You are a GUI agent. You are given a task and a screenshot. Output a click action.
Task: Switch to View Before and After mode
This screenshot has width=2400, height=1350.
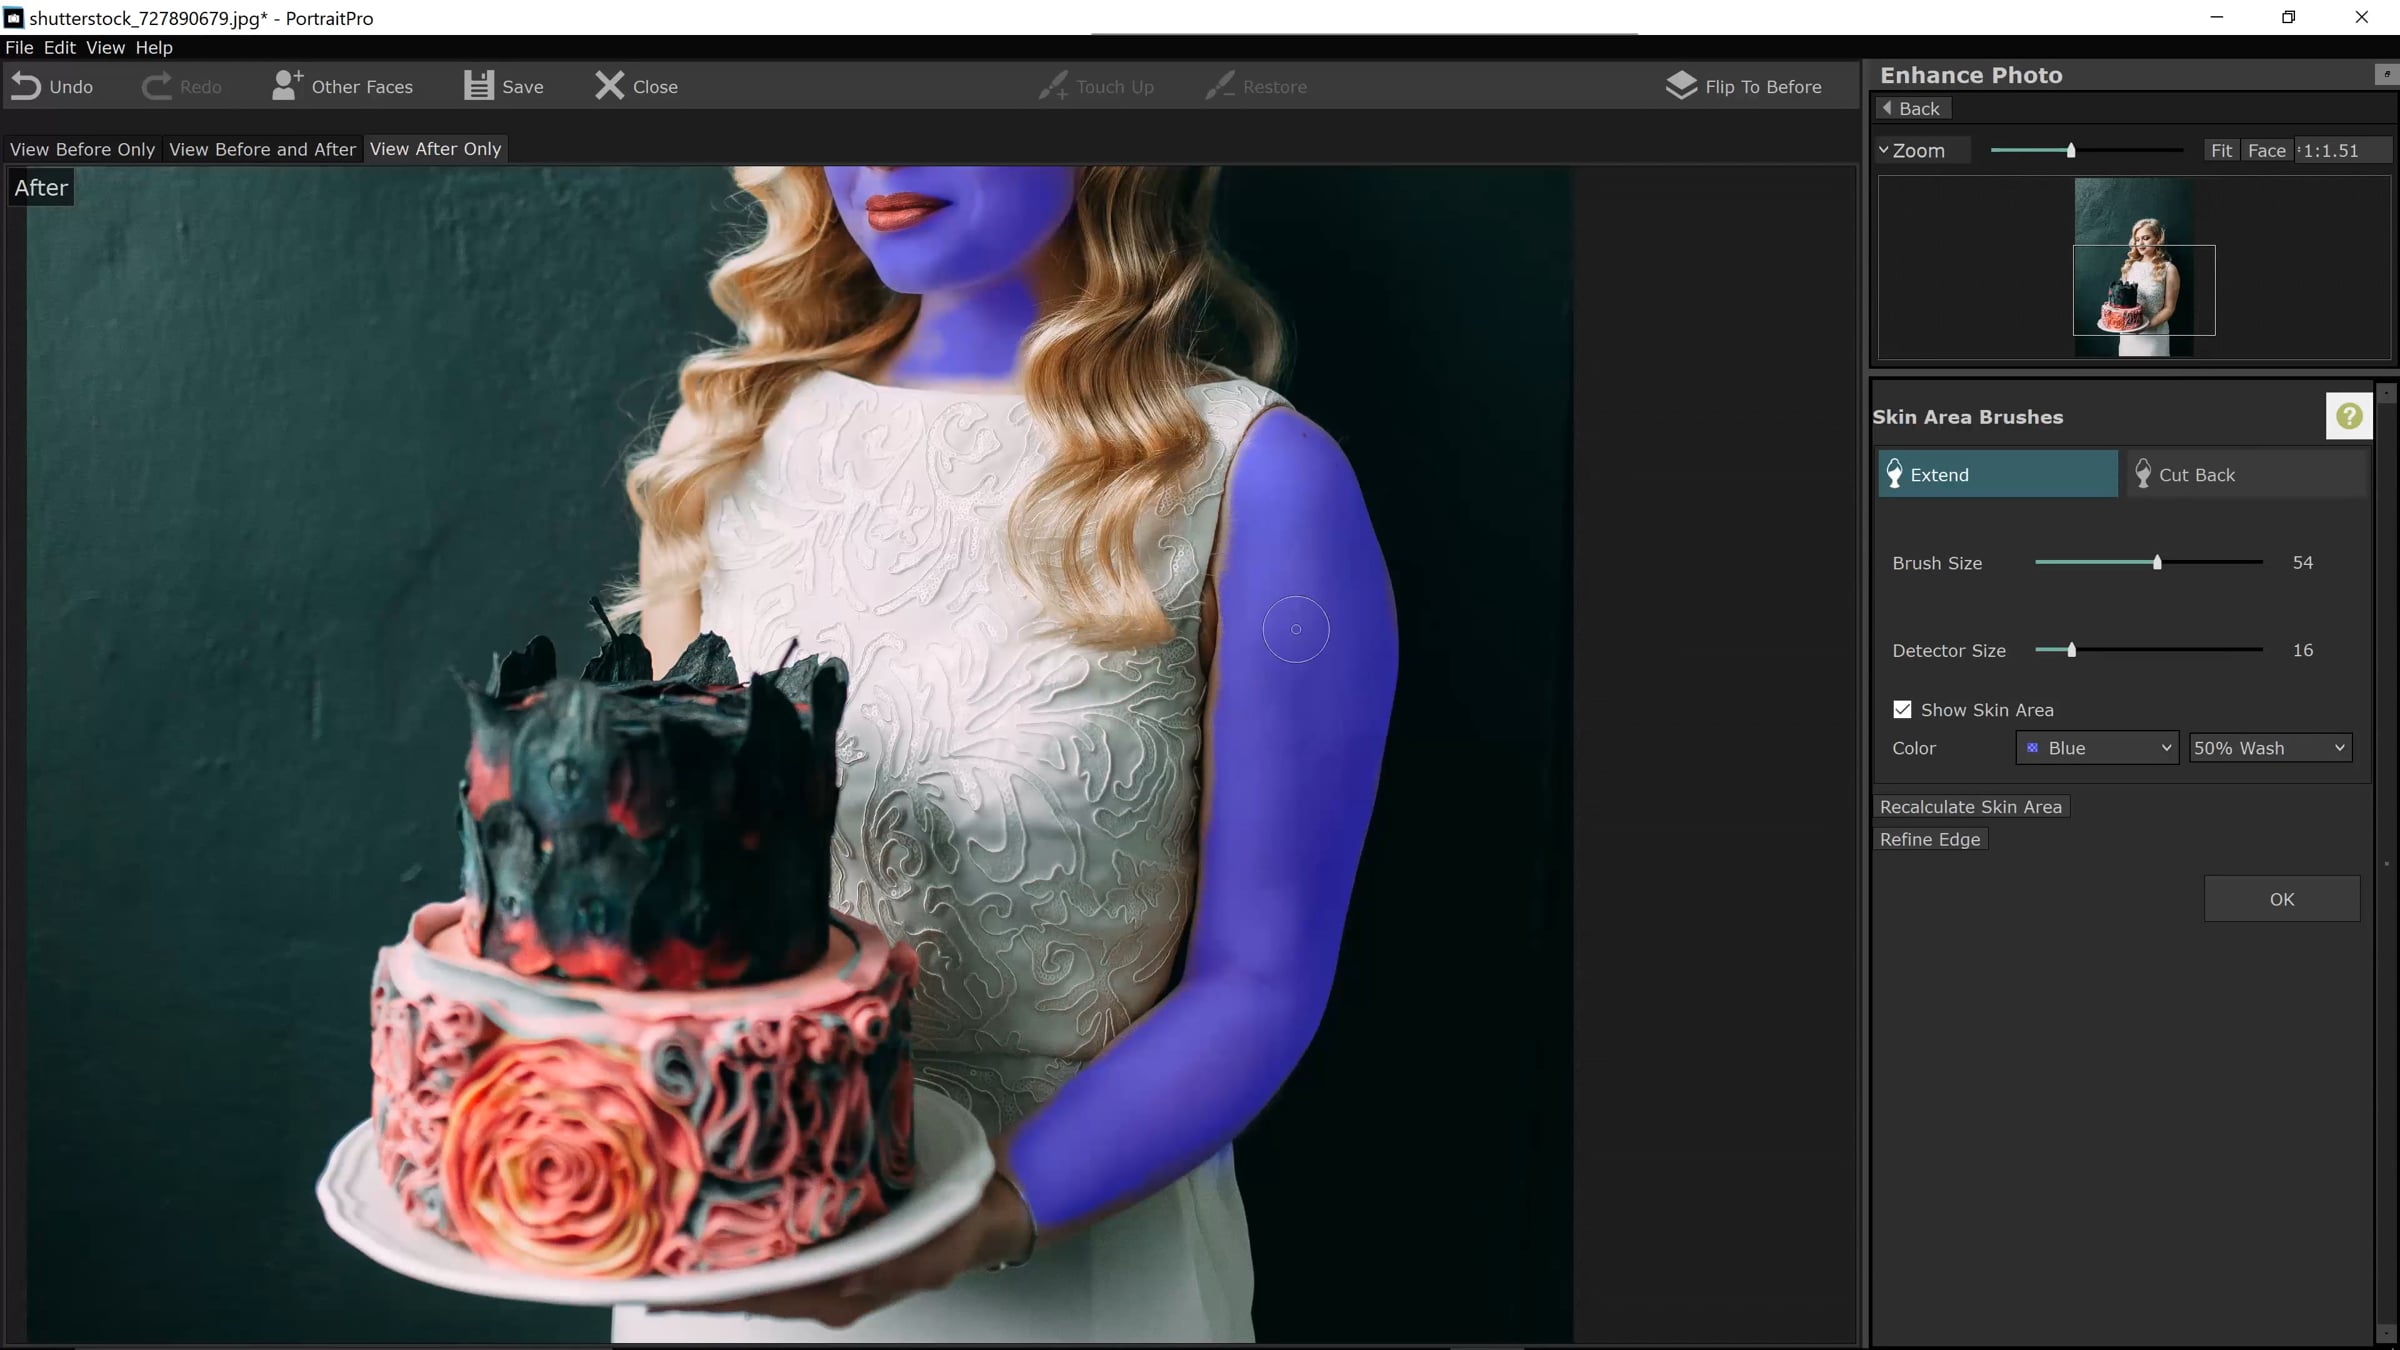[262, 149]
